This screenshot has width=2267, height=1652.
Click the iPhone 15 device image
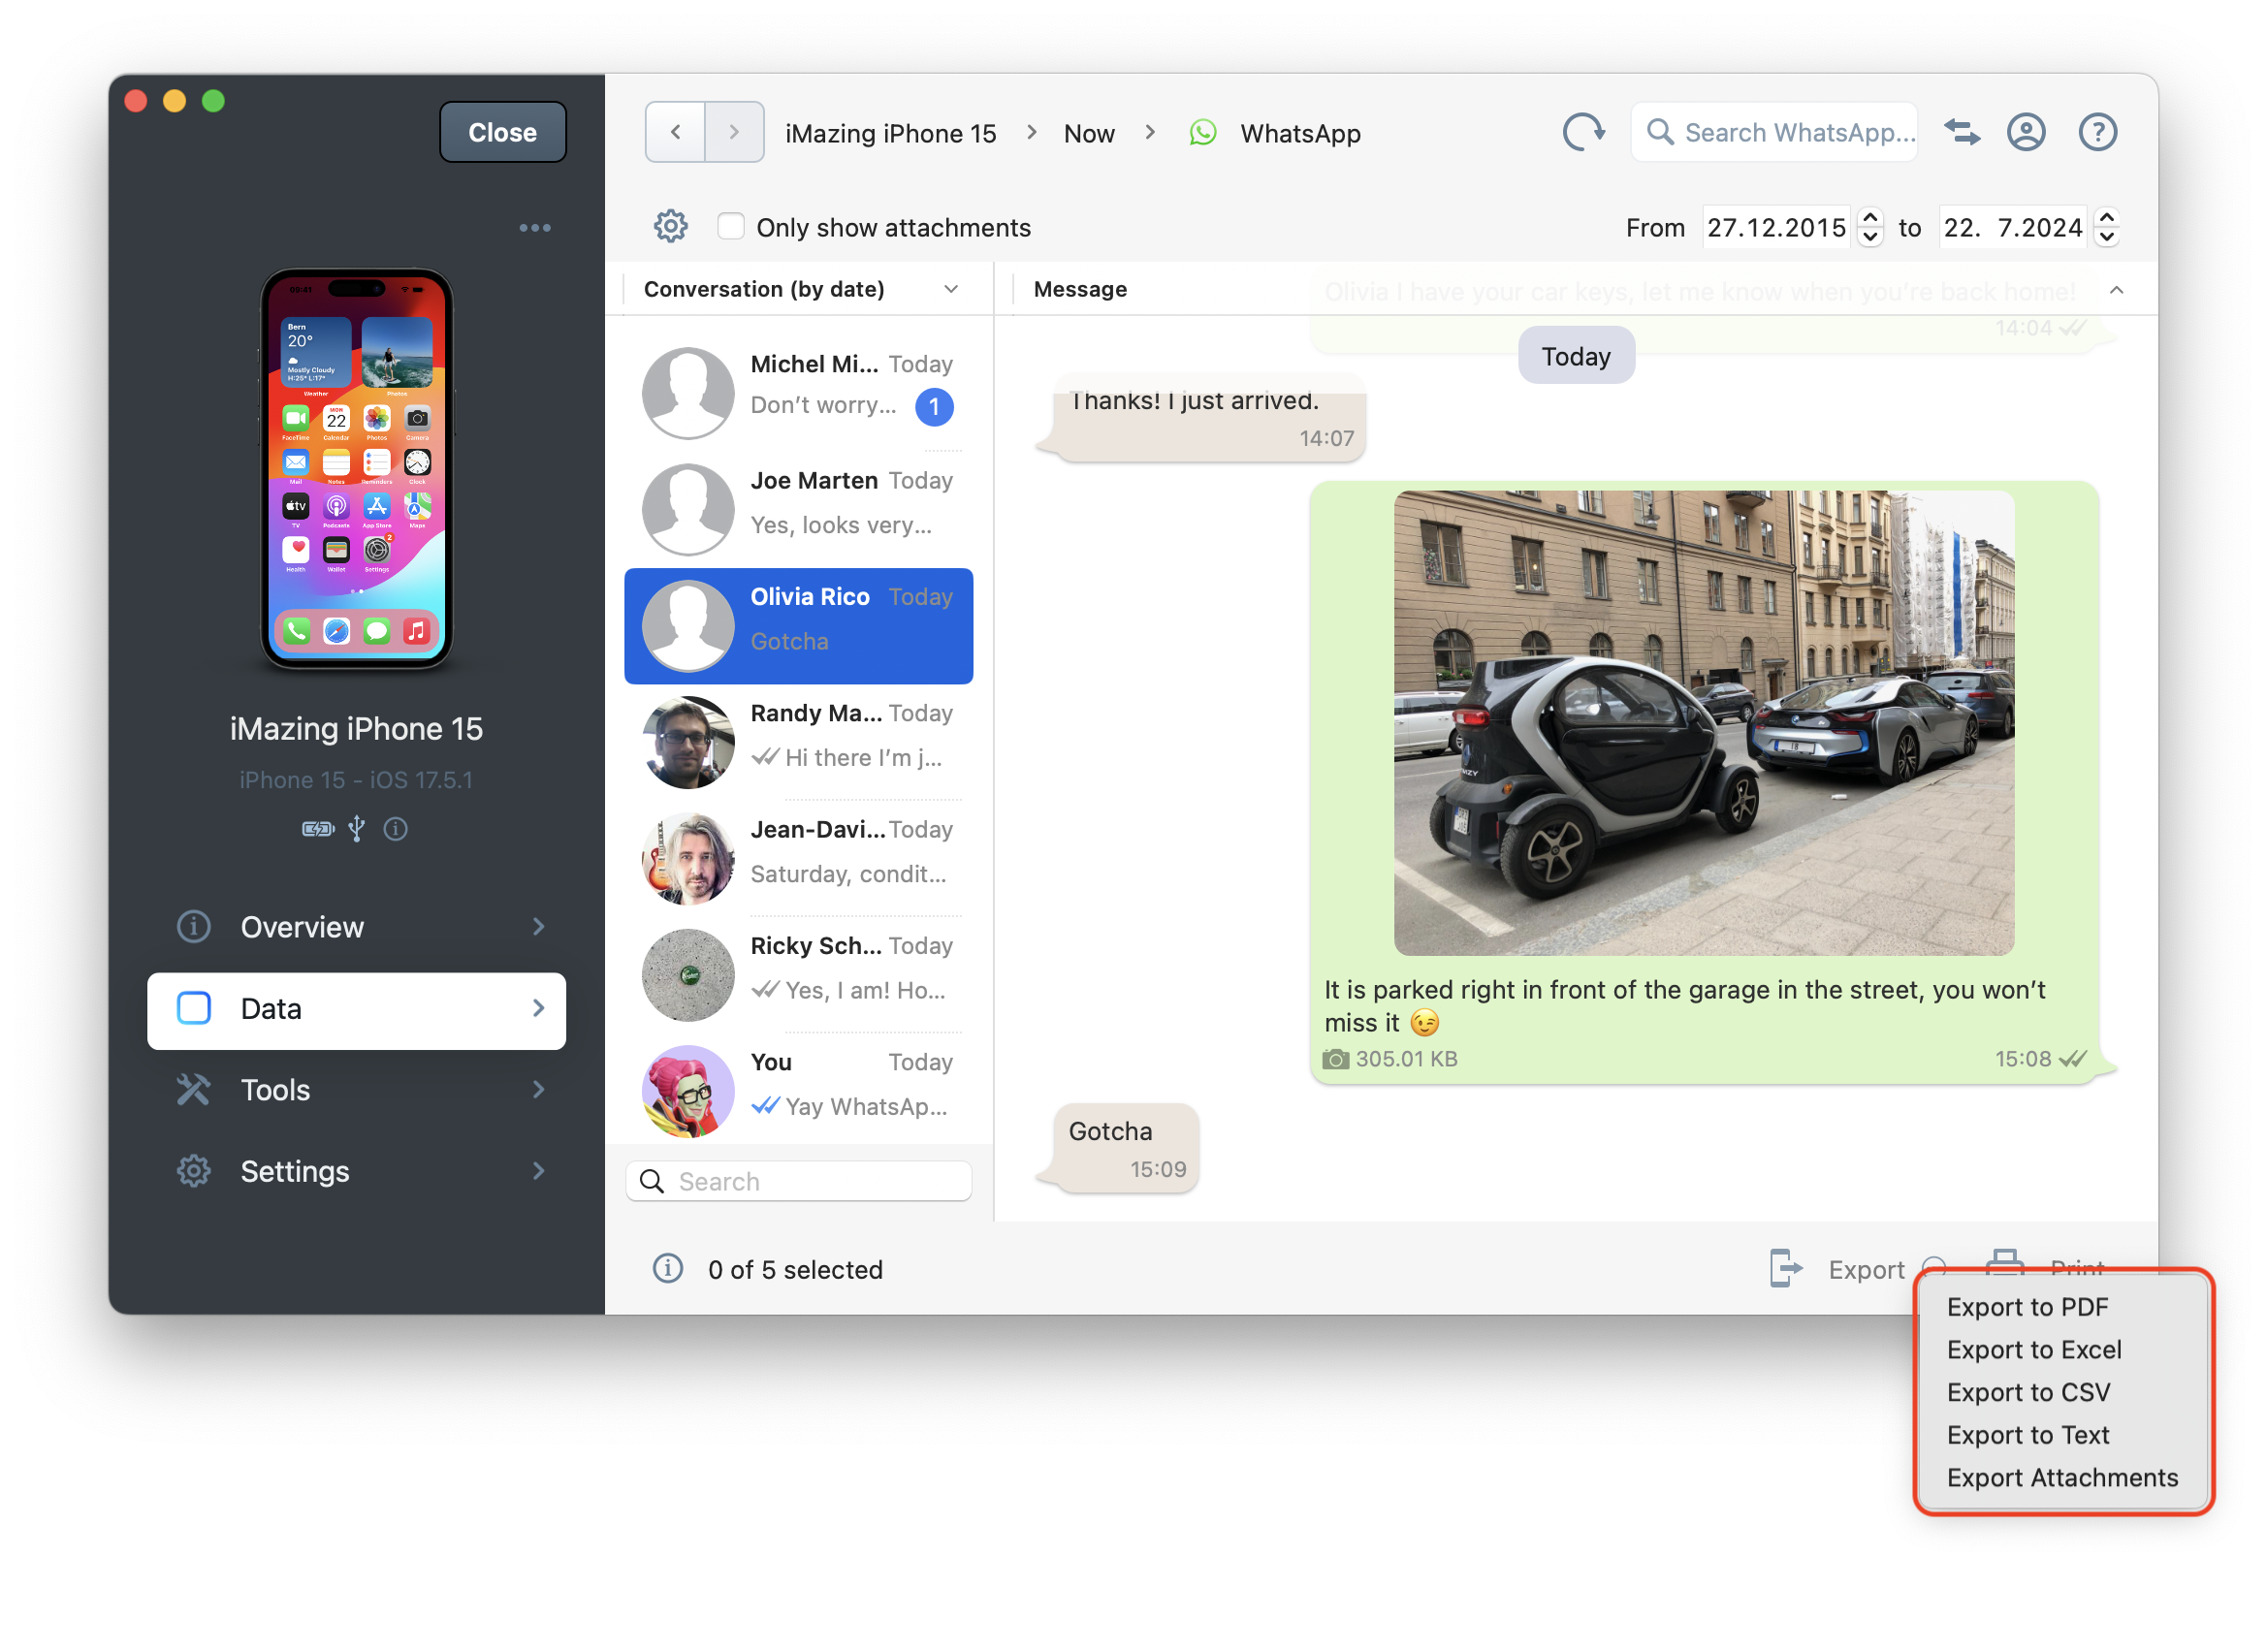[356, 468]
